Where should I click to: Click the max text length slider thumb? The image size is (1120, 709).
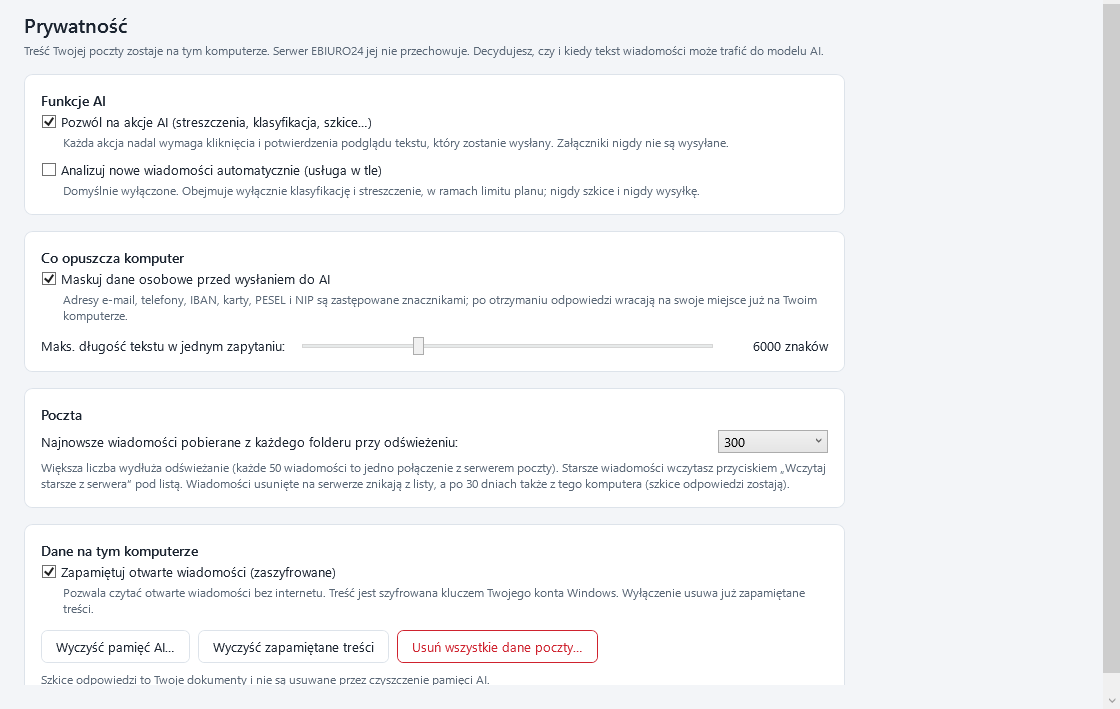(419, 346)
